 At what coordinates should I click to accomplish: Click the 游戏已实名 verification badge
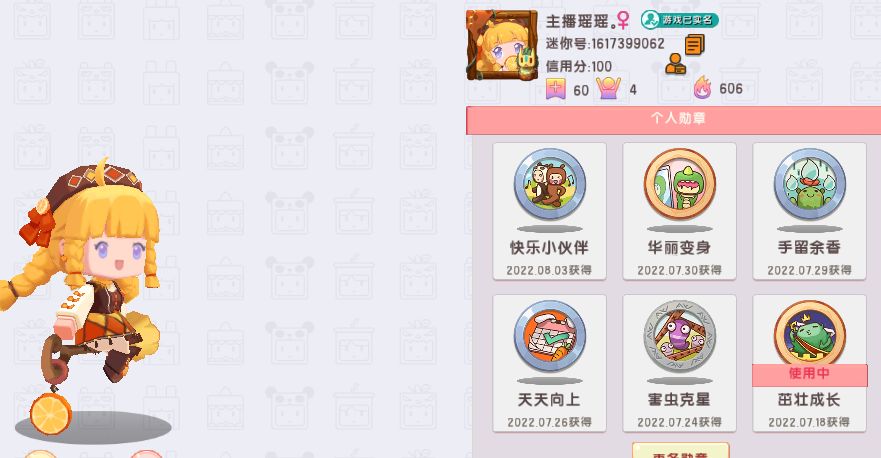coord(679,20)
